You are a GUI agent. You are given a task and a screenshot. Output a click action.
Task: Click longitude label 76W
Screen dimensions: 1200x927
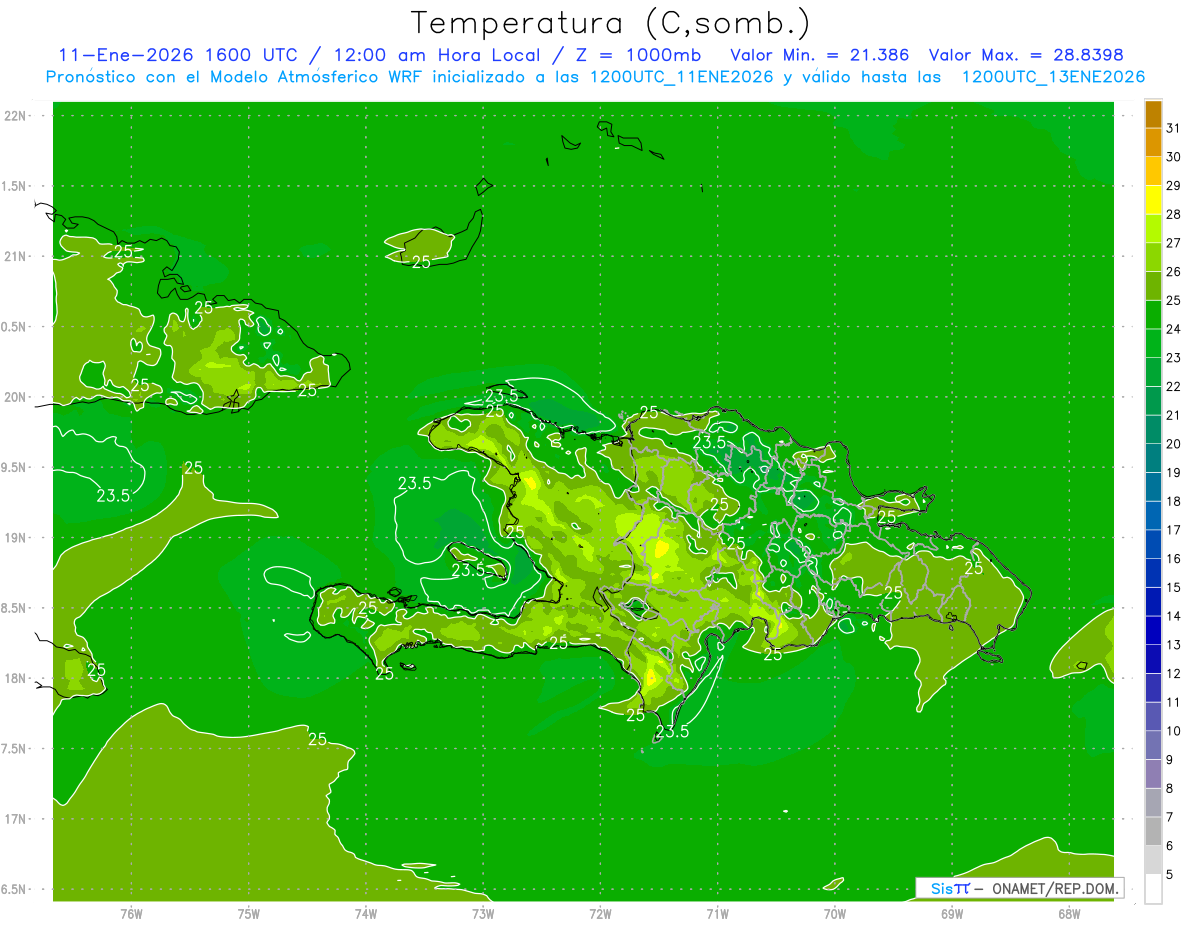pyautogui.click(x=131, y=914)
